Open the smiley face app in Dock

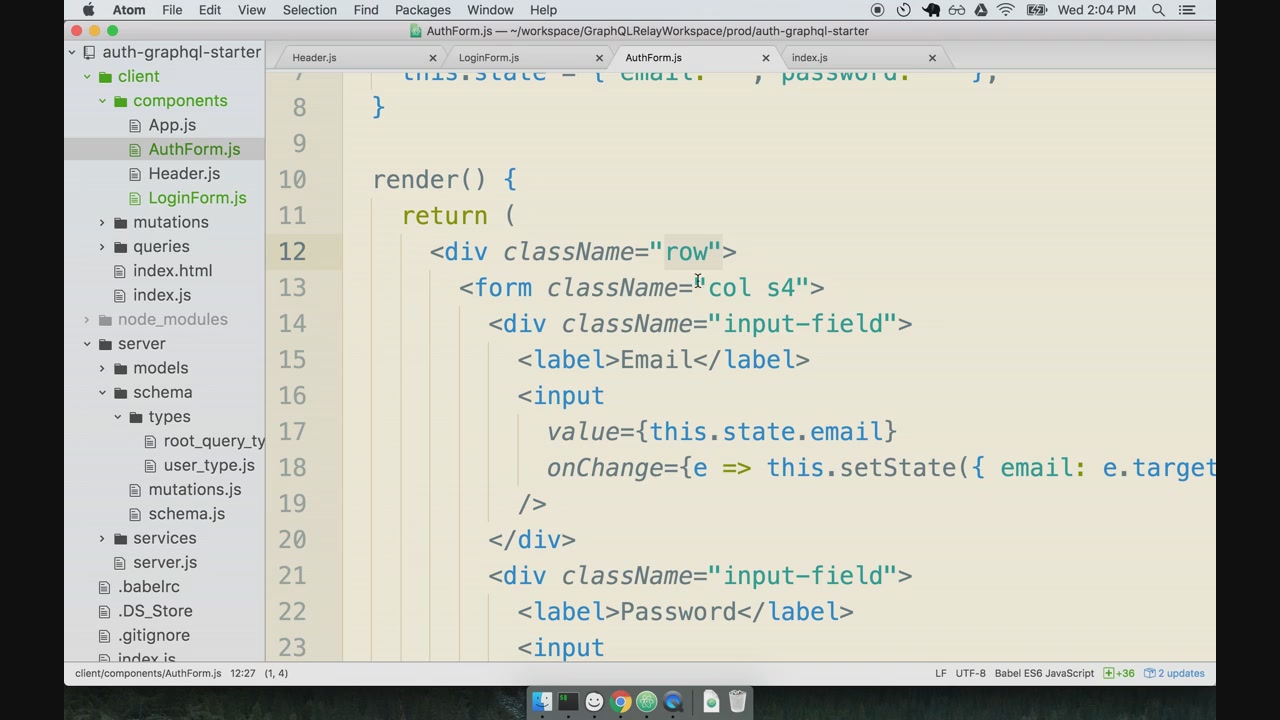tap(594, 702)
